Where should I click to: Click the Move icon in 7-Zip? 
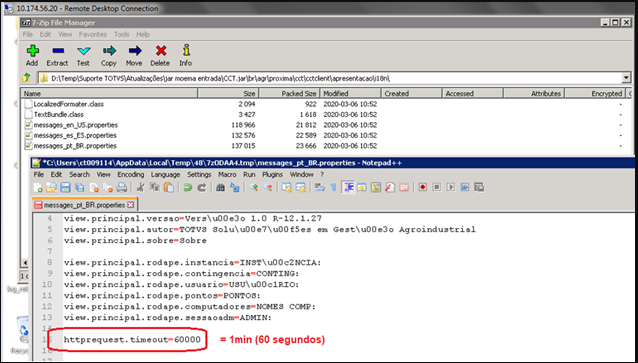[x=134, y=55]
